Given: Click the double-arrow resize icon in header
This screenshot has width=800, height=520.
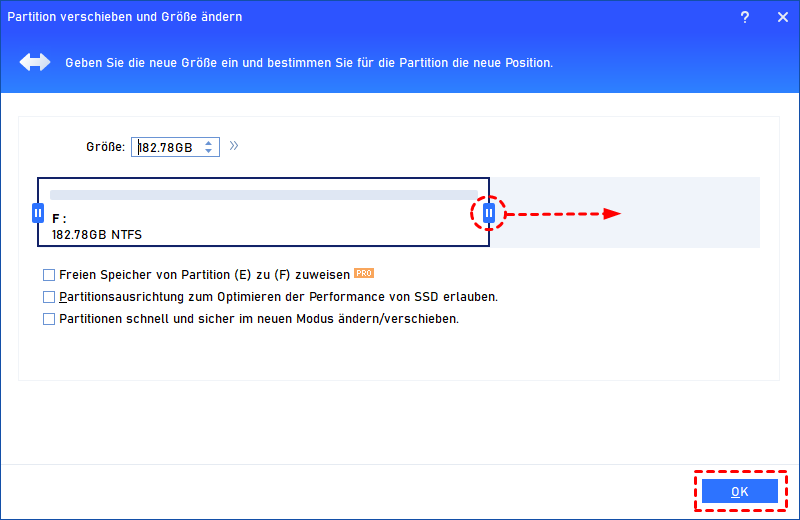Looking at the screenshot, I should (35, 62).
